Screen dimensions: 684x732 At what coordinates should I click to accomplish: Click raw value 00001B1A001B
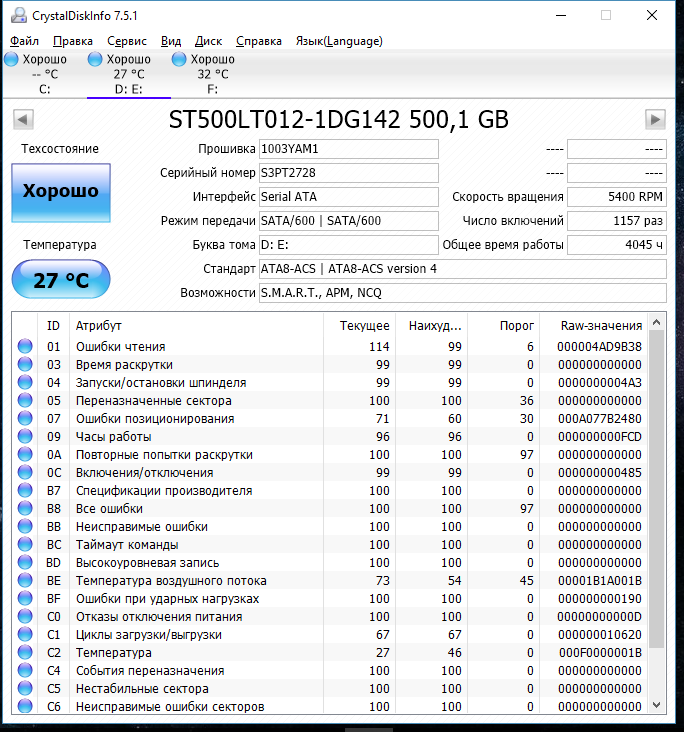coord(599,580)
